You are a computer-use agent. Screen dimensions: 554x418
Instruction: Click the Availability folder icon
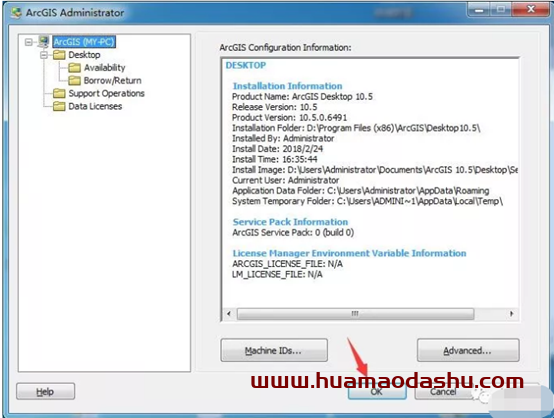[75, 67]
